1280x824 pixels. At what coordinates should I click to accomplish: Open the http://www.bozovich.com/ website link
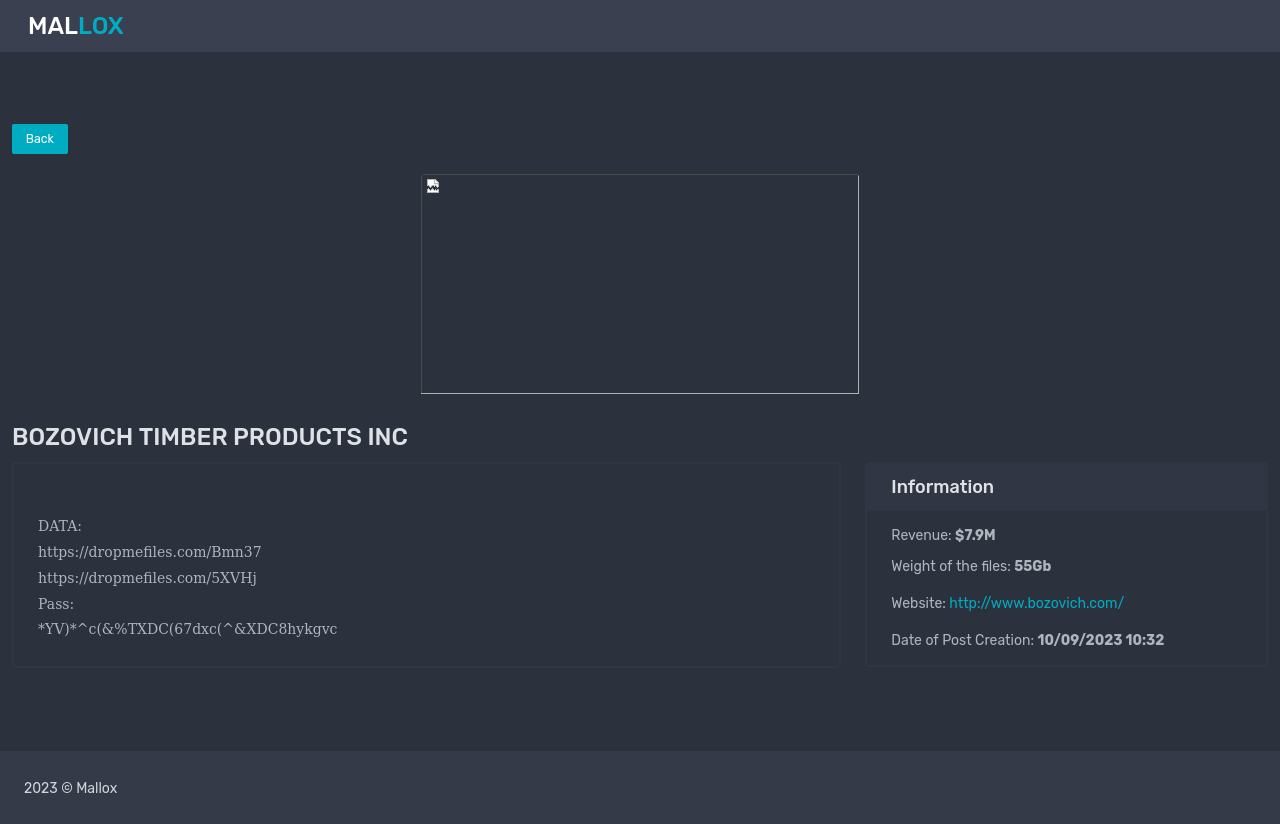1036,603
